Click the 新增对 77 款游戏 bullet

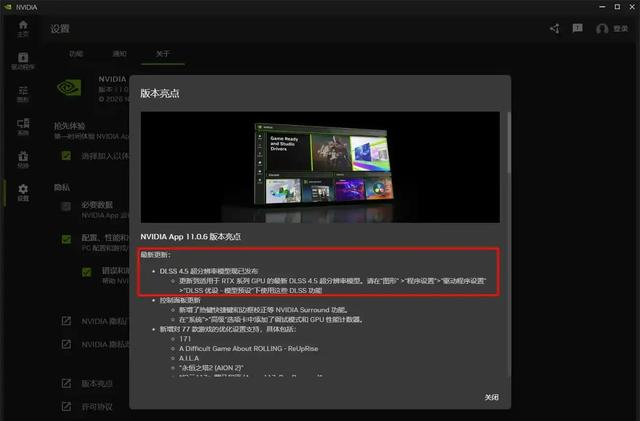pos(228,329)
